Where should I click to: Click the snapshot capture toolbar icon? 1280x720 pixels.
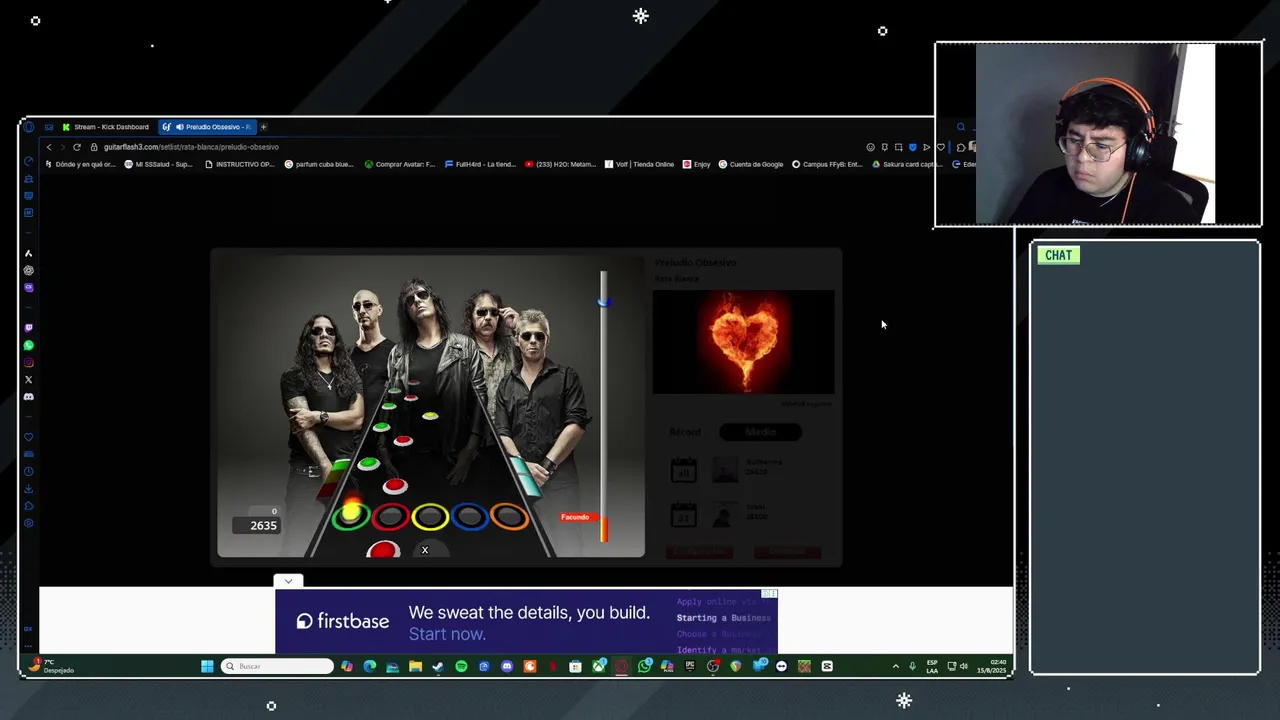point(898,147)
